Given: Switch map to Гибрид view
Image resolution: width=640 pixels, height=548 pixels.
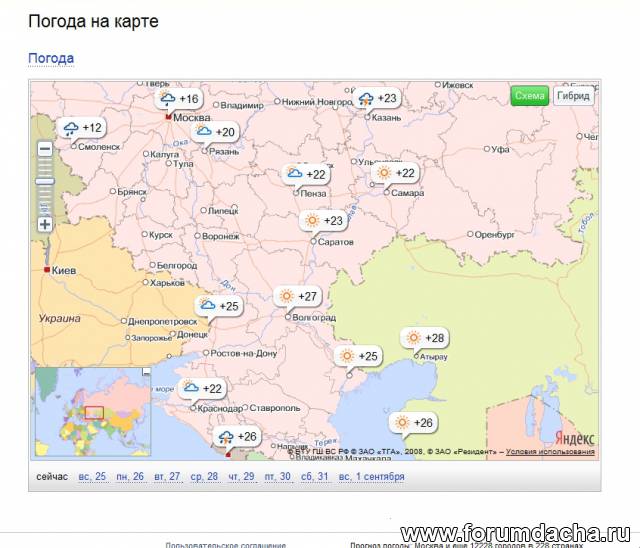Looking at the screenshot, I should pyautogui.click(x=573, y=96).
